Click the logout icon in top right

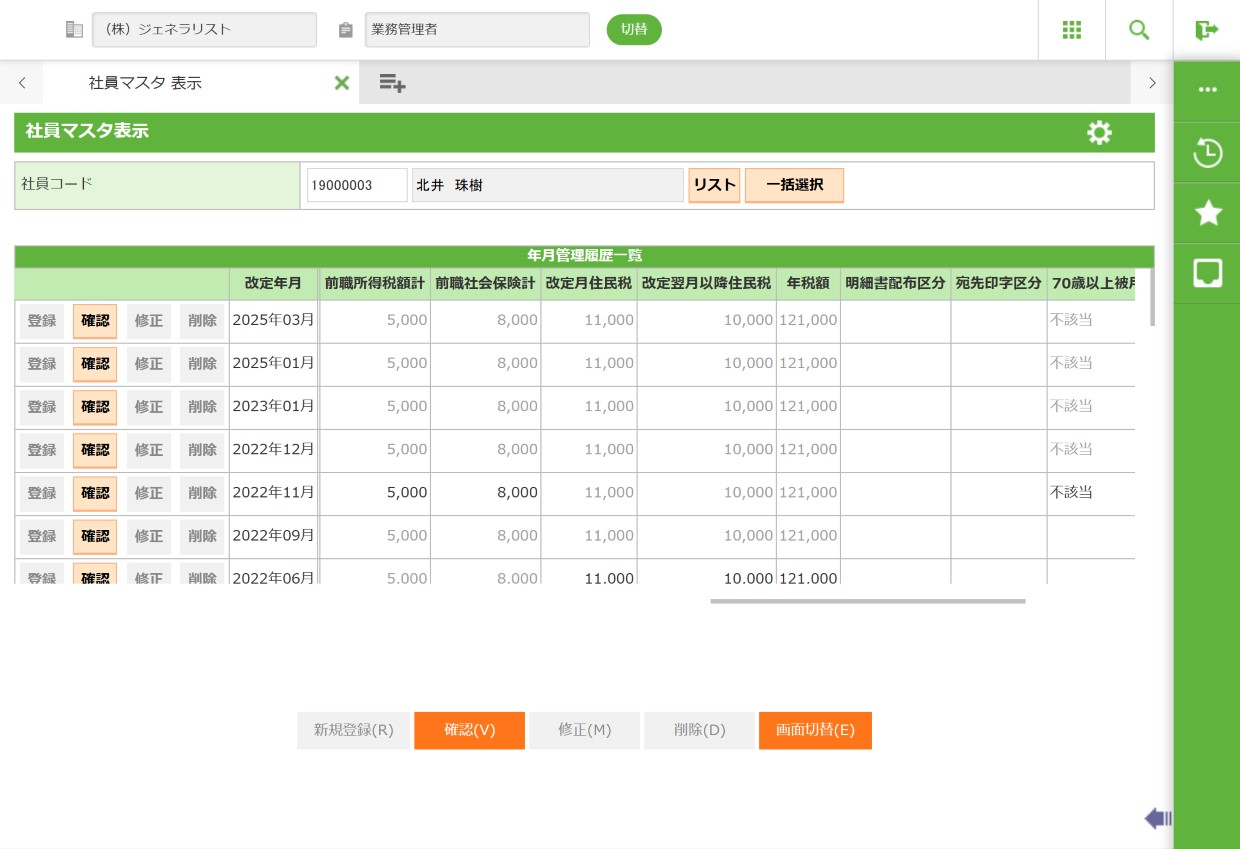click(x=1206, y=30)
